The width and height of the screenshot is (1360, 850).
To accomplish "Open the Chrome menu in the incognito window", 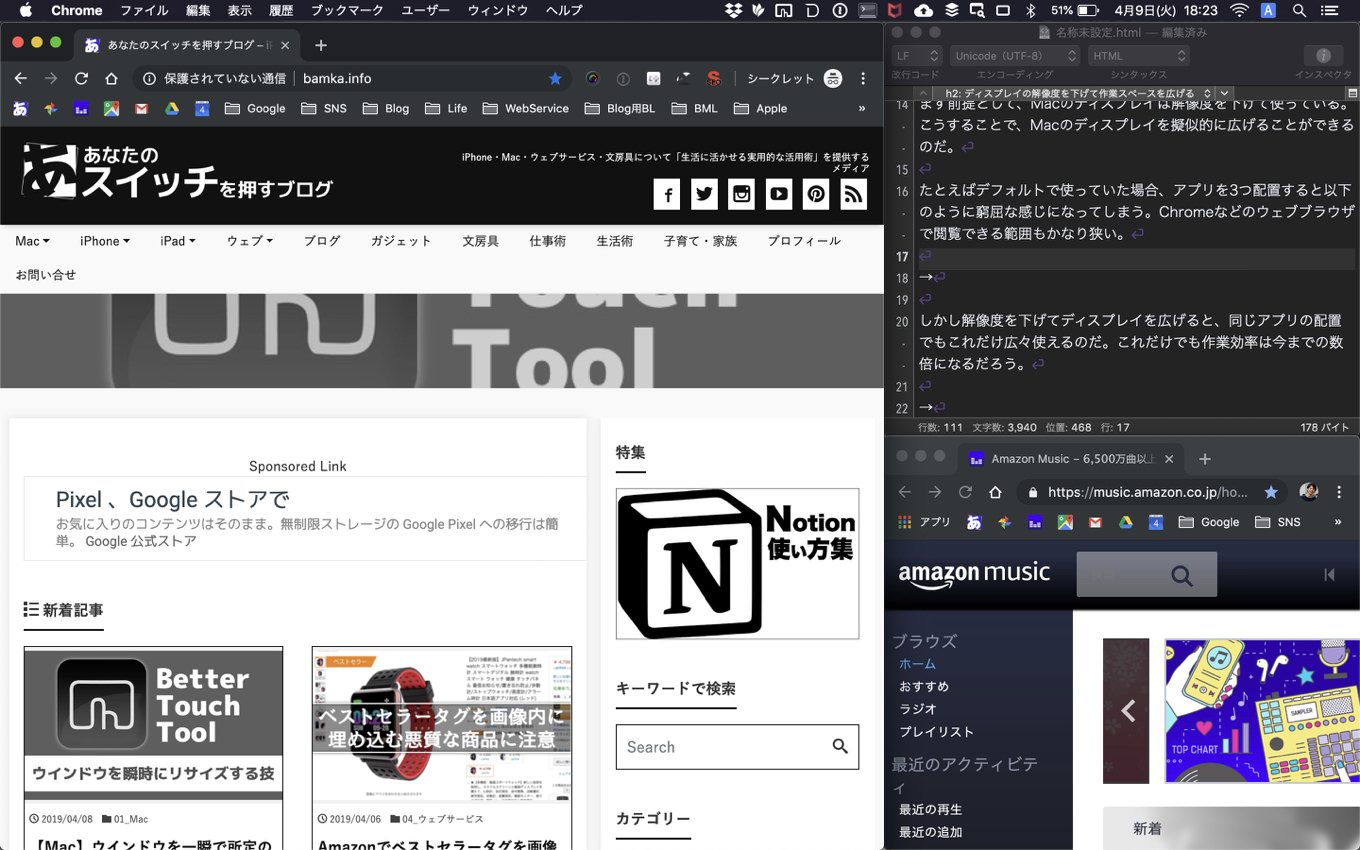I will [863, 78].
